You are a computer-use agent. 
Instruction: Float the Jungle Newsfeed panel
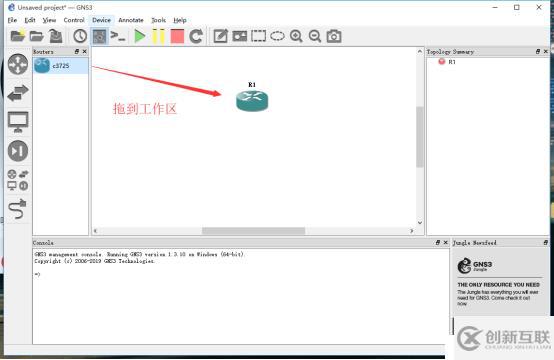(546, 242)
